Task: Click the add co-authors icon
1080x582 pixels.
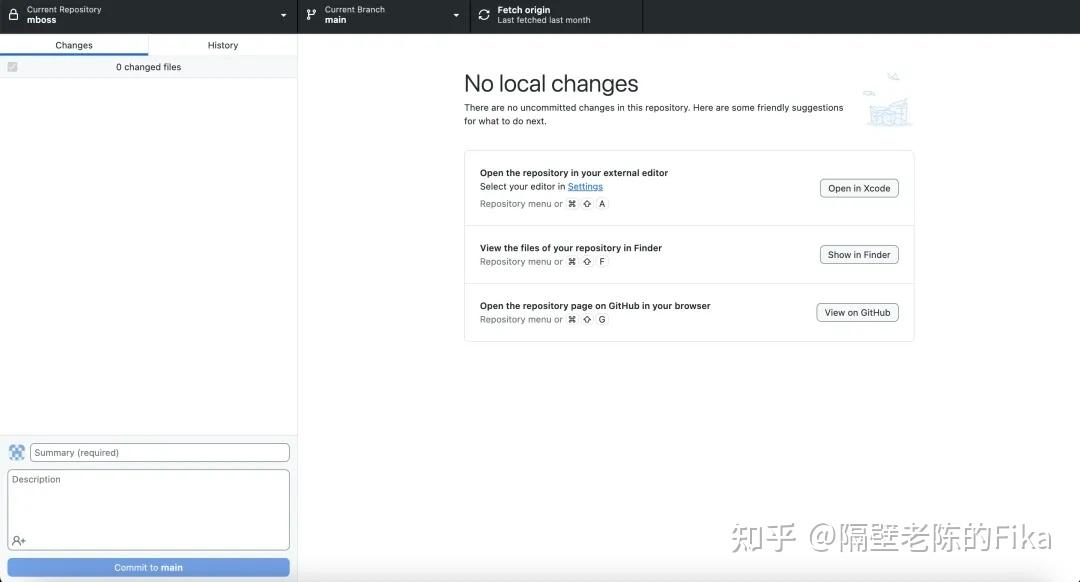Action: (19, 540)
